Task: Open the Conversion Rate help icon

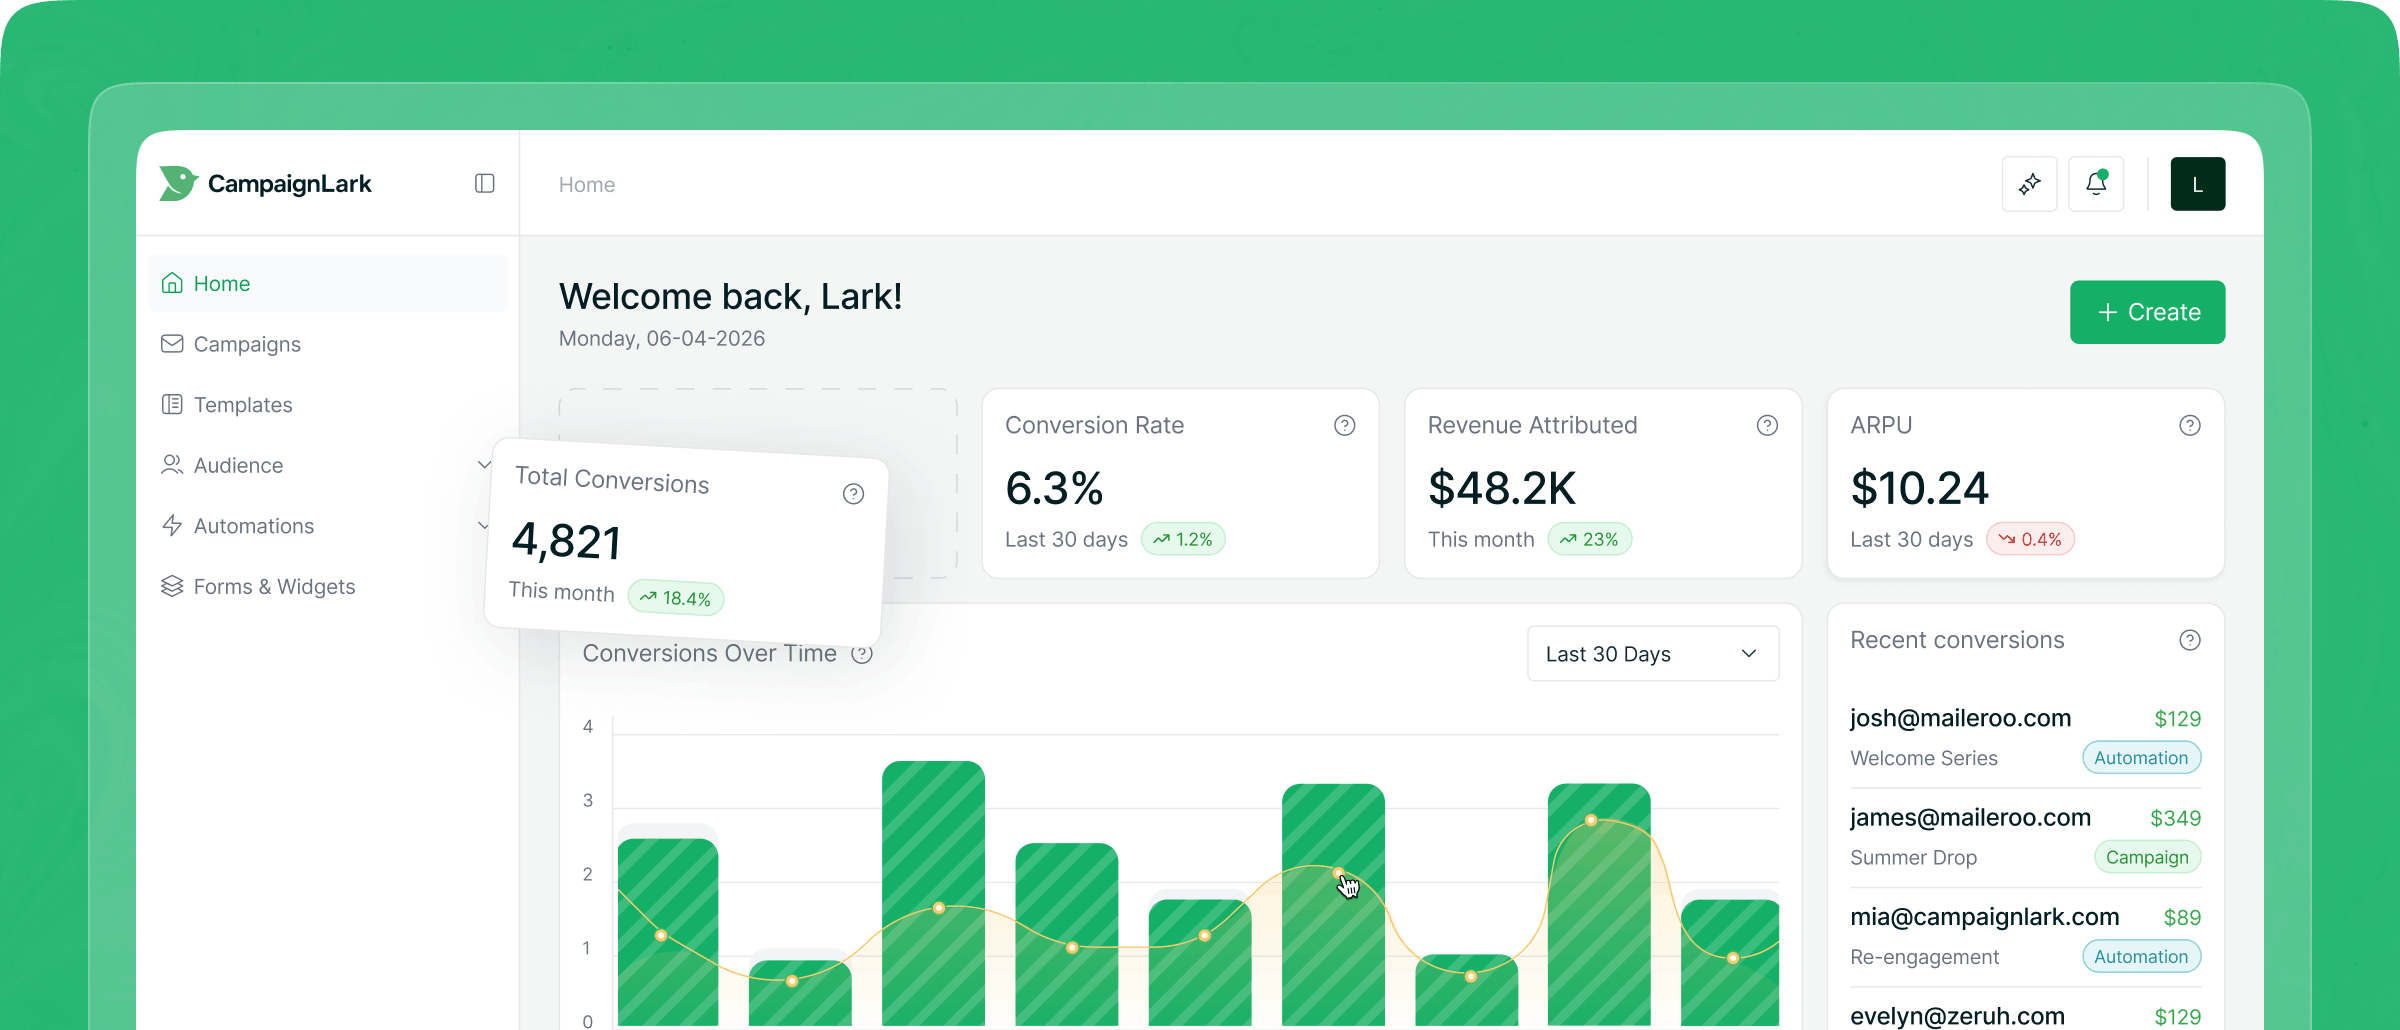Action: coord(1344,424)
